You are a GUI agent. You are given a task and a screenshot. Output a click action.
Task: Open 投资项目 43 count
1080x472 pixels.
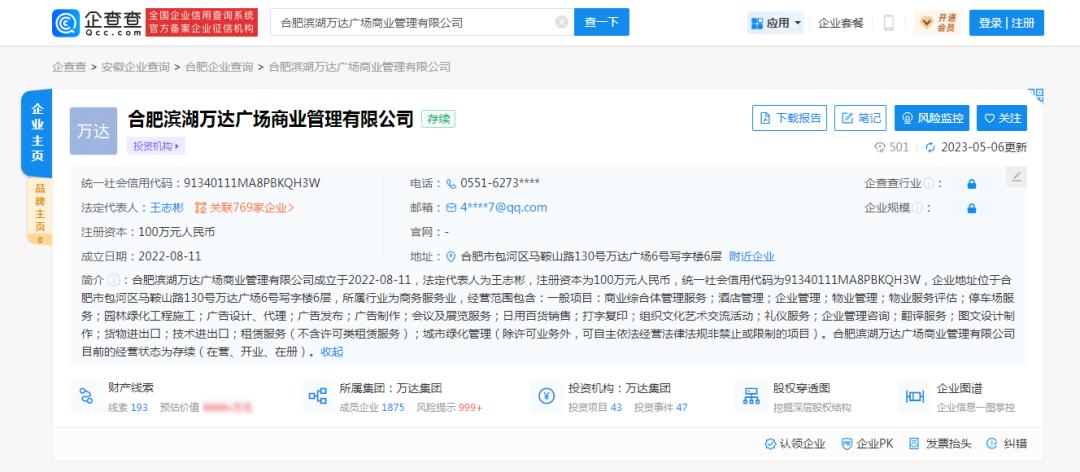595,407
